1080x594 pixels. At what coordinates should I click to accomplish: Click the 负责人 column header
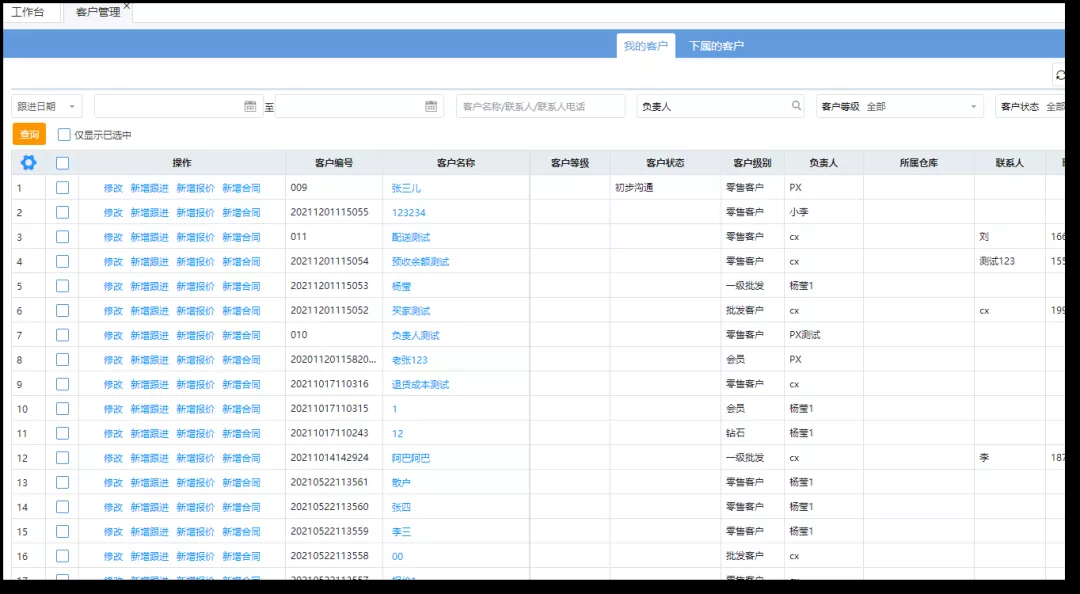click(824, 163)
